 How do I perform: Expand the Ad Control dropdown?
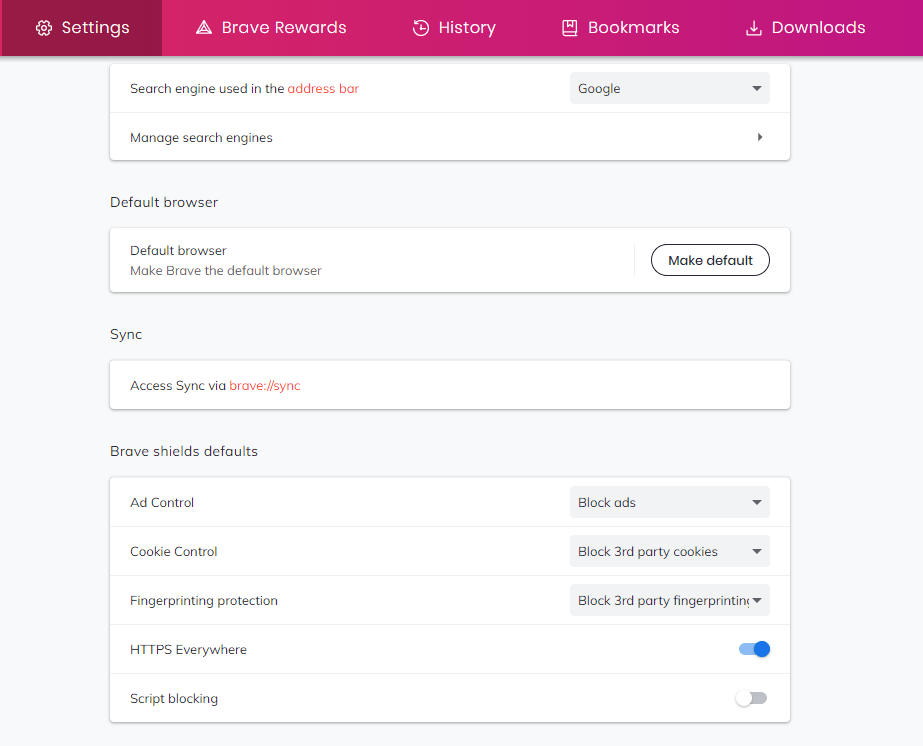[x=669, y=502]
